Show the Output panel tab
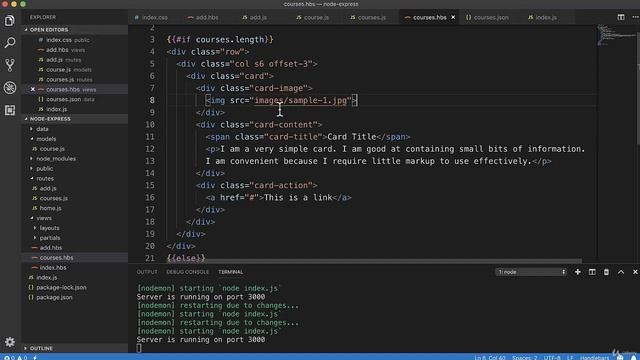Viewport: 640px width, 360px height. 147,272
